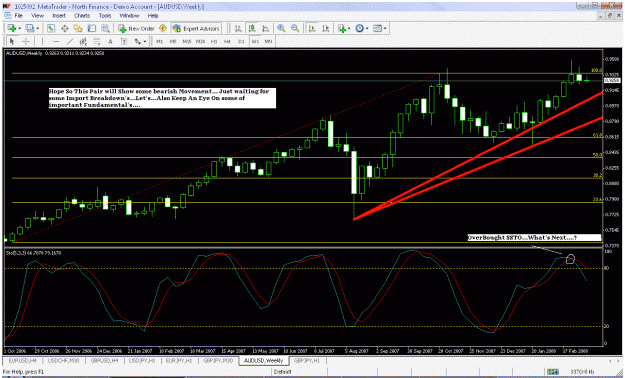Switch to M30 timeframe
Viewport: 625px width, 378px height.
click(x=200, y=41)
